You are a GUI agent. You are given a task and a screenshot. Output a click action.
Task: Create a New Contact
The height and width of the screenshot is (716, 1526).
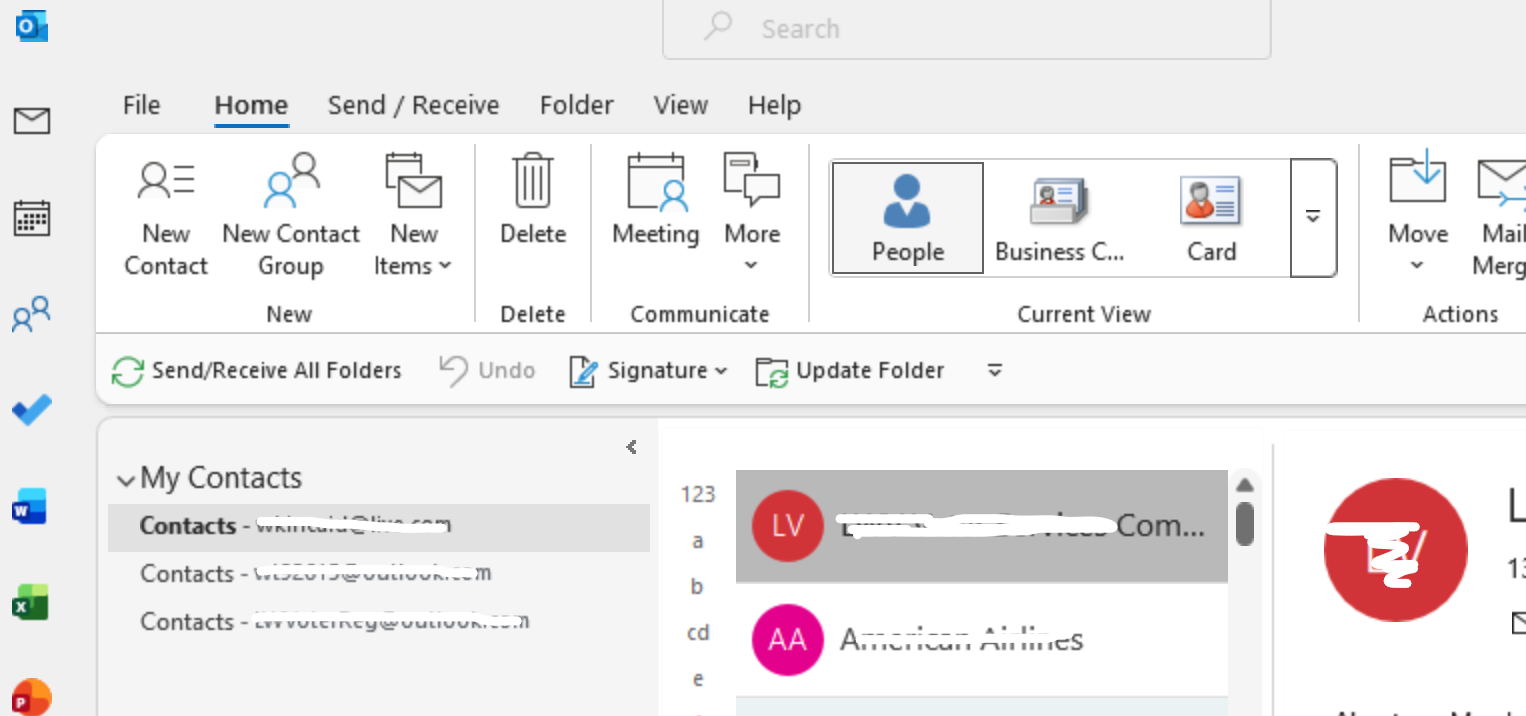166,216
